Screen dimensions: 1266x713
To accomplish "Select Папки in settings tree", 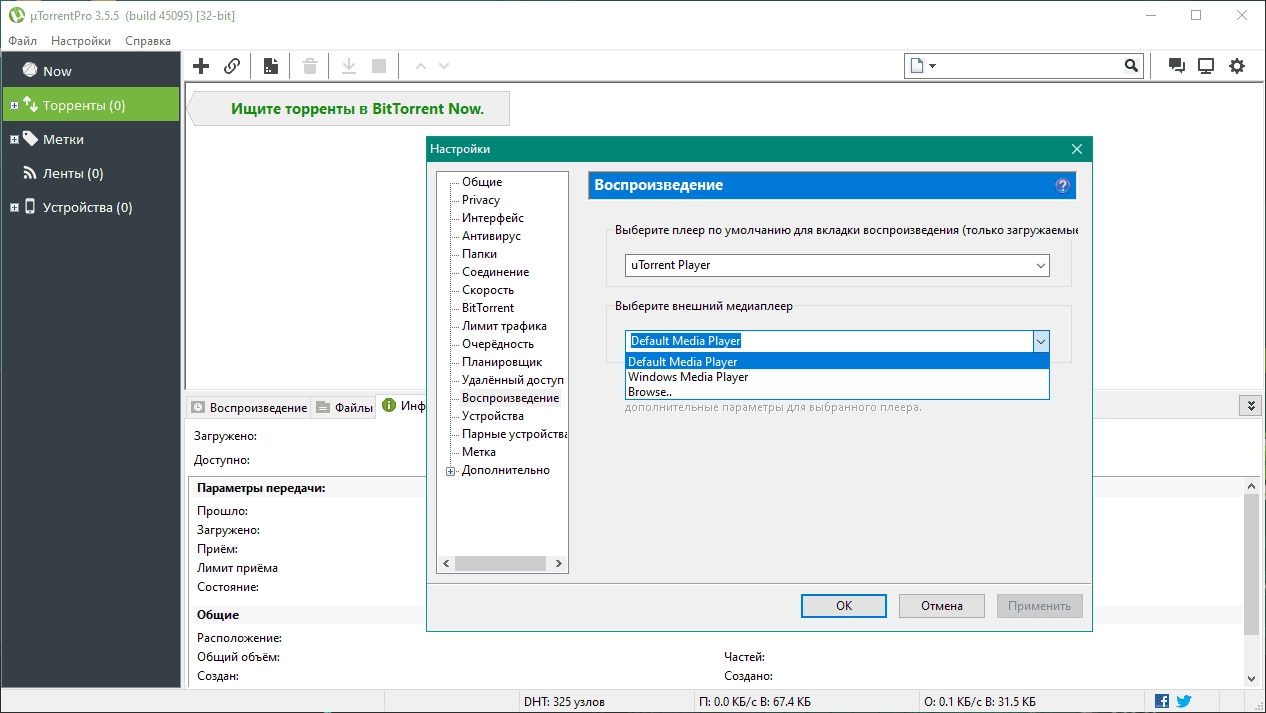I will [x=479, y=254].
